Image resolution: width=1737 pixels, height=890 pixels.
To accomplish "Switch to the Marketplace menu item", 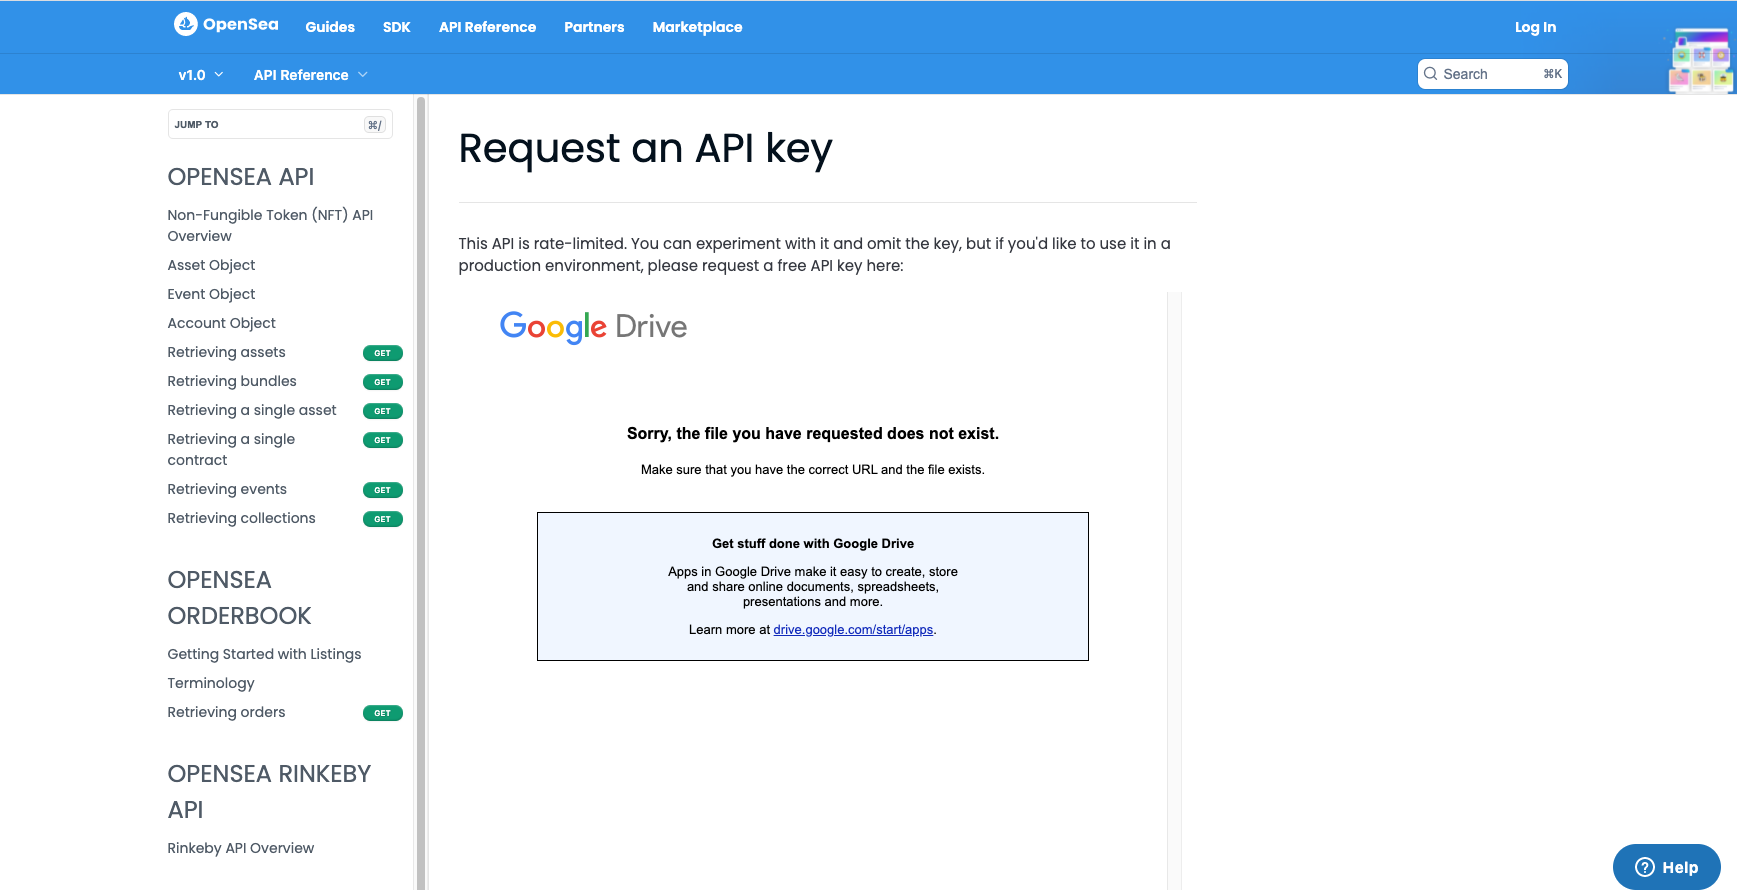I will click(697, 27).
